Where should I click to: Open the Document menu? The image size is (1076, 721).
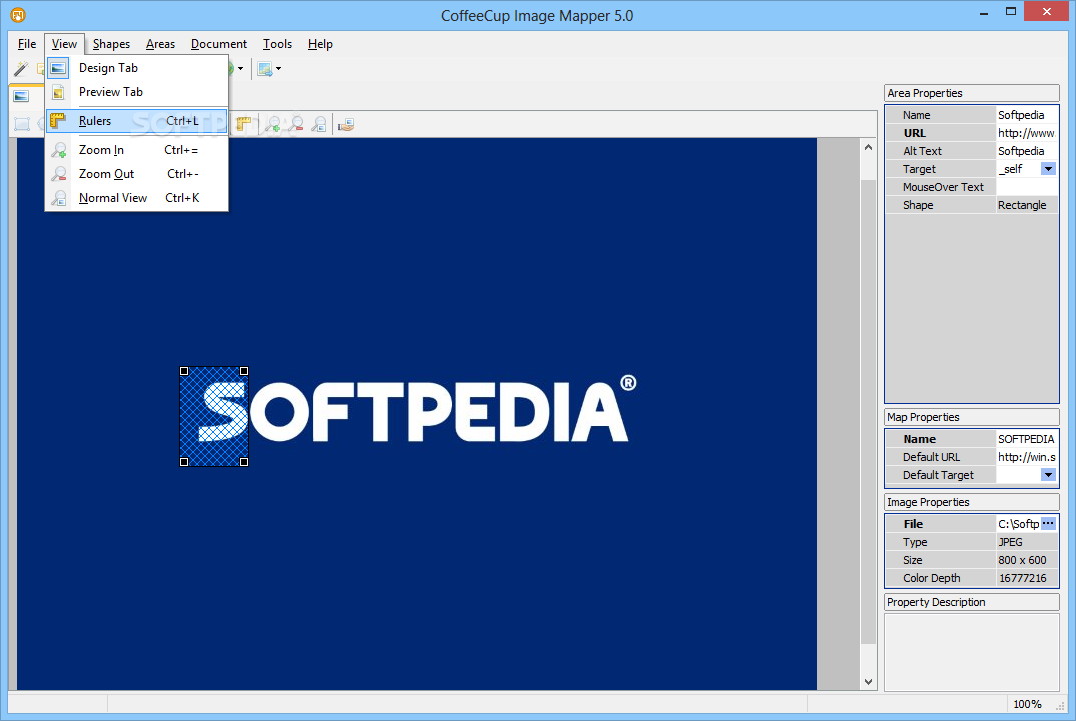(219, 44)
